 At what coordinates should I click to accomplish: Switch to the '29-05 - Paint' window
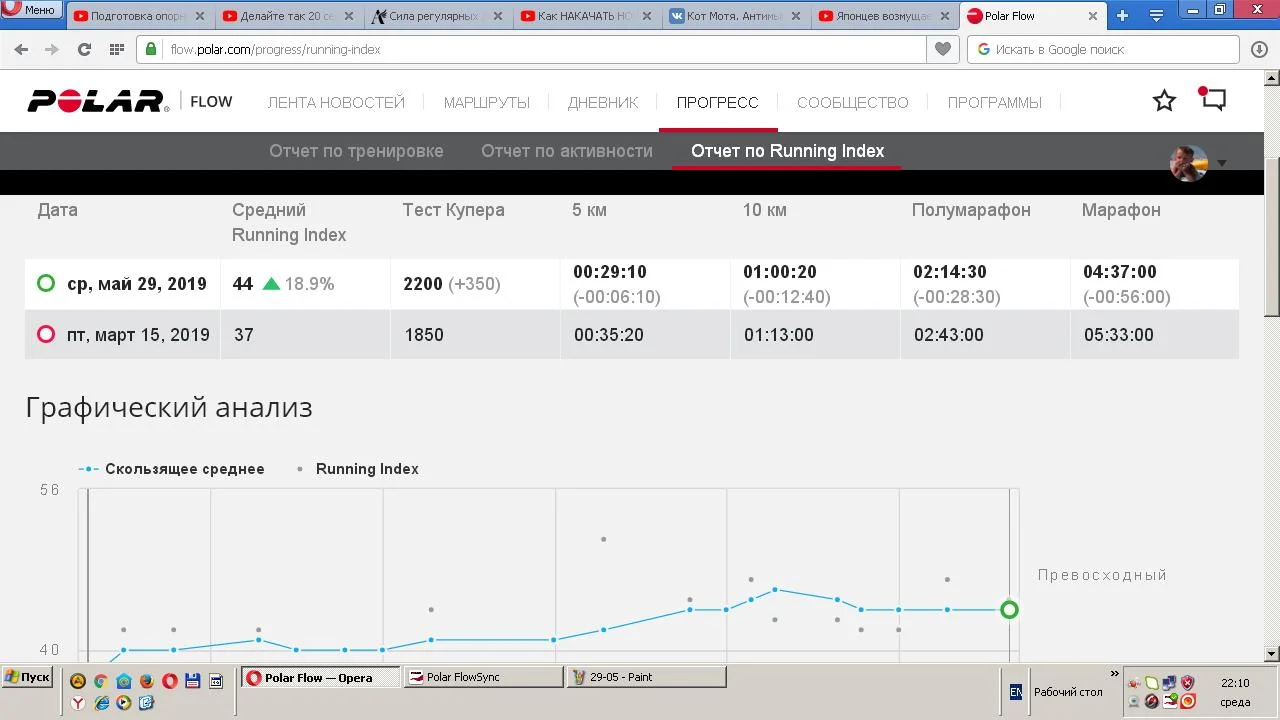tap(647, 677)
